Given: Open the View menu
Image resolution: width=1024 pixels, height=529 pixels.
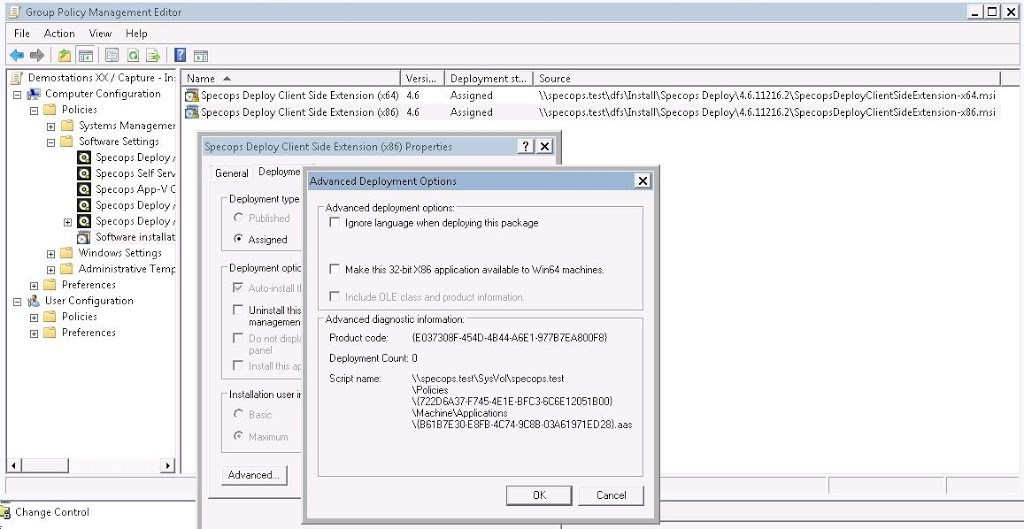Looking at the screenshot, I should coord(100,33).
